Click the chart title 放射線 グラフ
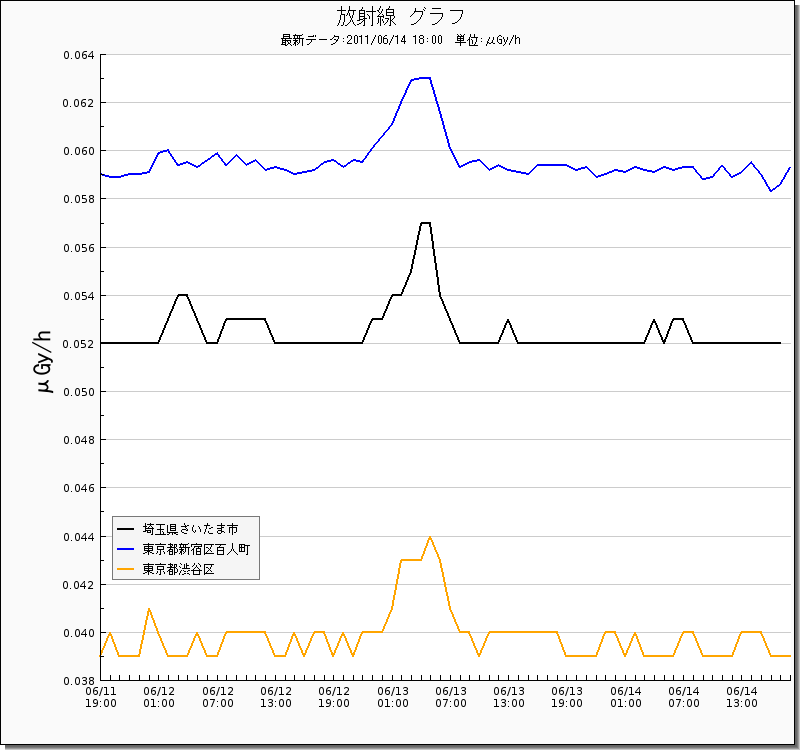Viewport: 800px width, 750px height. point(401,17)
